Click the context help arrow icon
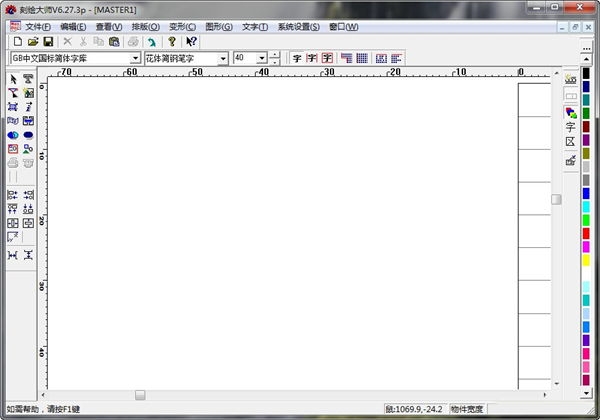The height and width of the screenshot is (420, 600). pyautogui.click(x=191, y=42)
